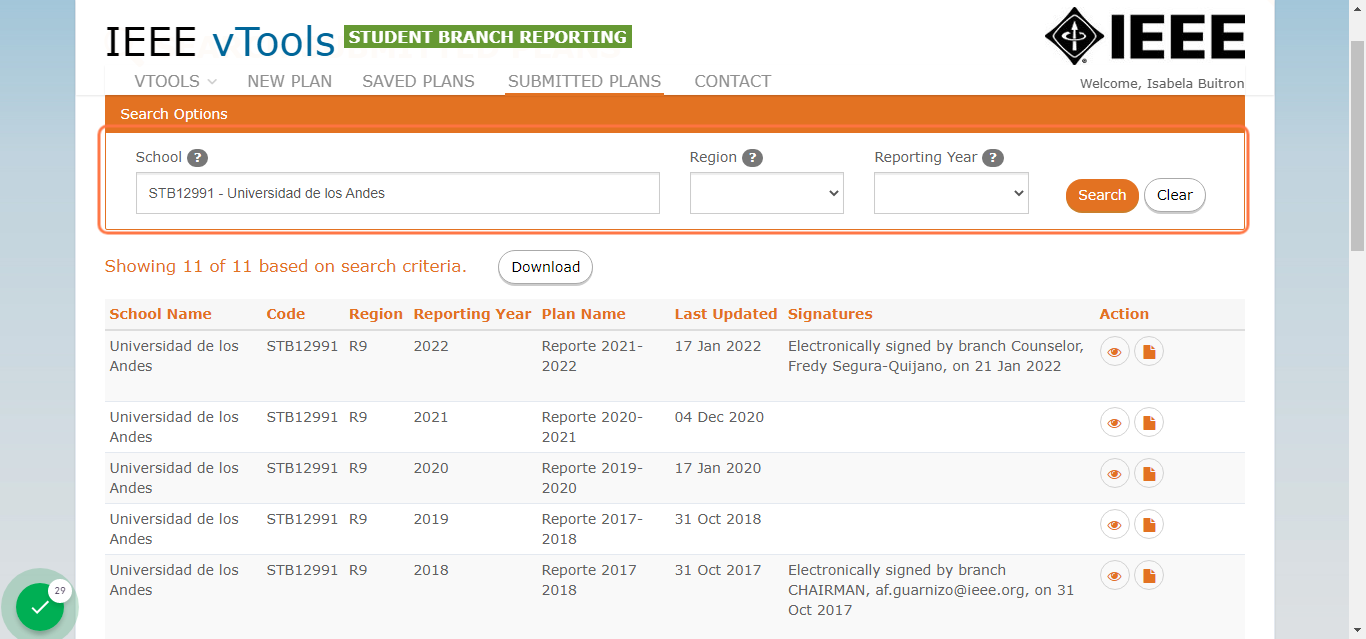Open the Reporting Year dropdown
Image resolution: width=1366 pixels, height=639 pixels.
(x=951, y=193)
